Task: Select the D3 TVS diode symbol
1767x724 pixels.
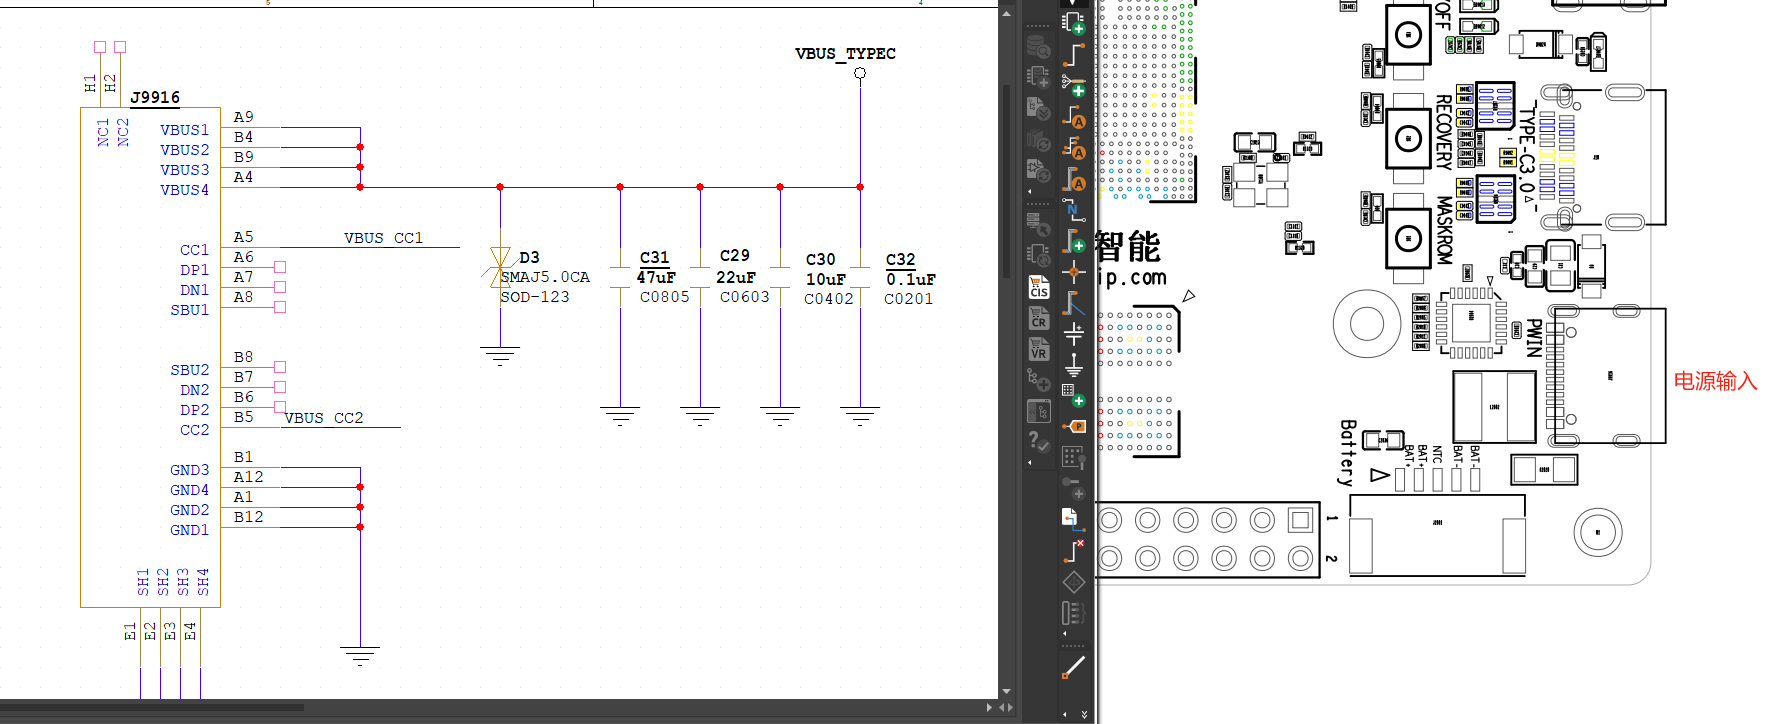Action: click(x=500, y=267)
